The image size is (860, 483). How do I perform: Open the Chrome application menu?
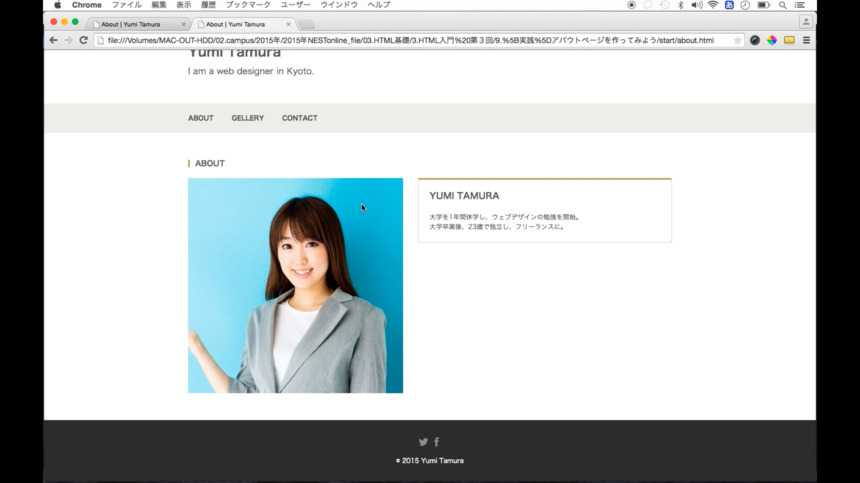click(87, 5)
